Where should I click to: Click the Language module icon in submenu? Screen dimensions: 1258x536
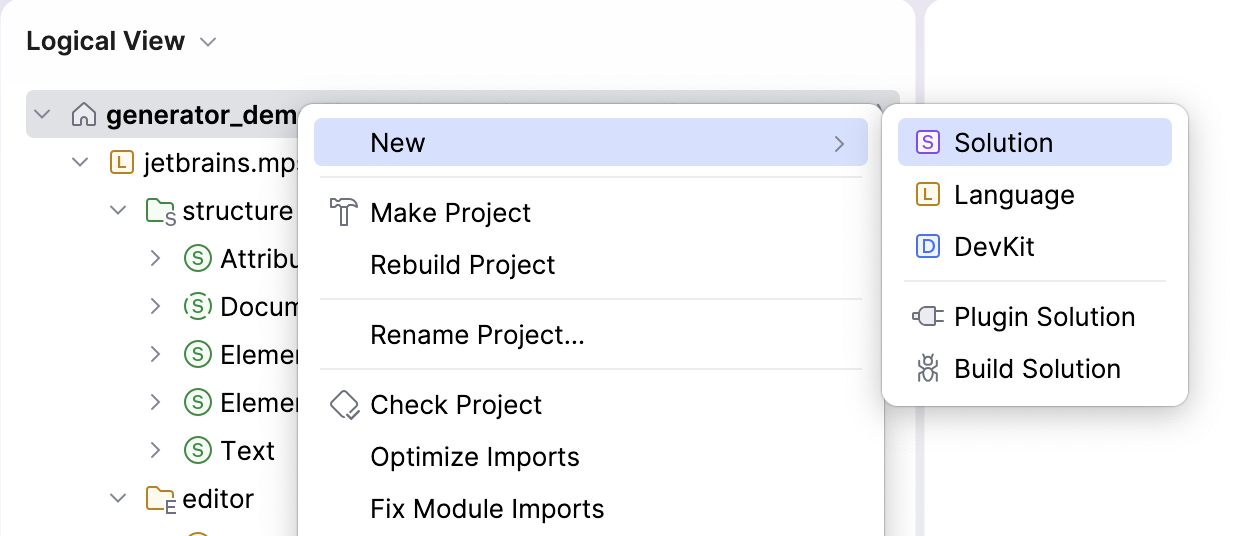click(x=927, y=195)
